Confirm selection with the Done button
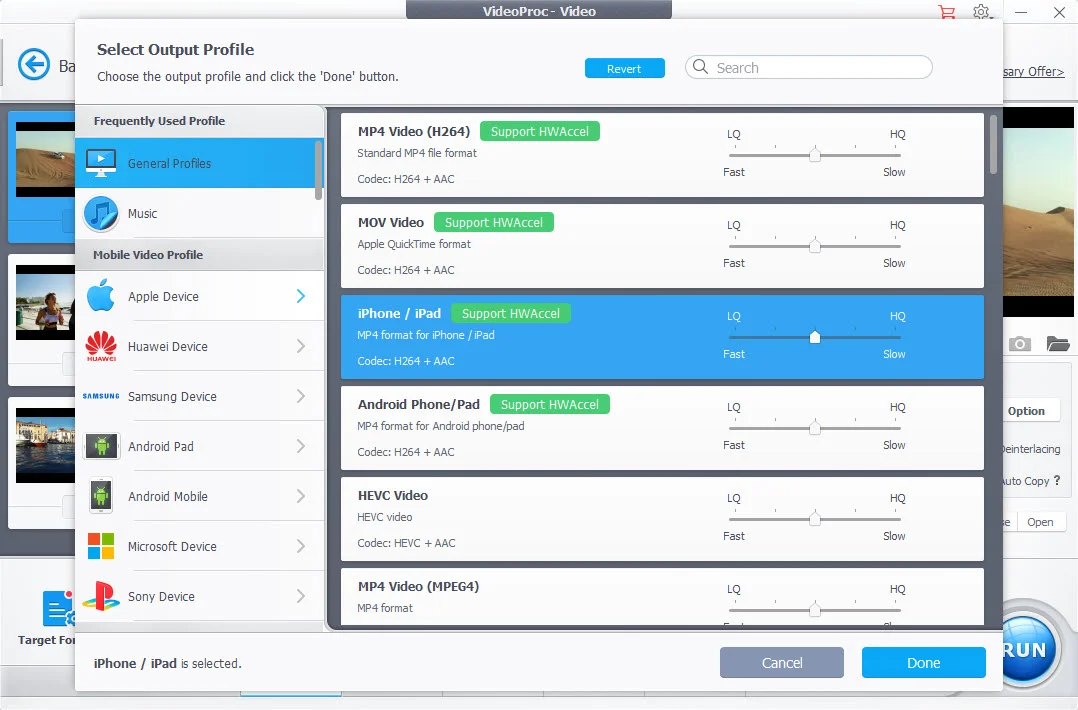1078x710 pixels. (922, 662)
